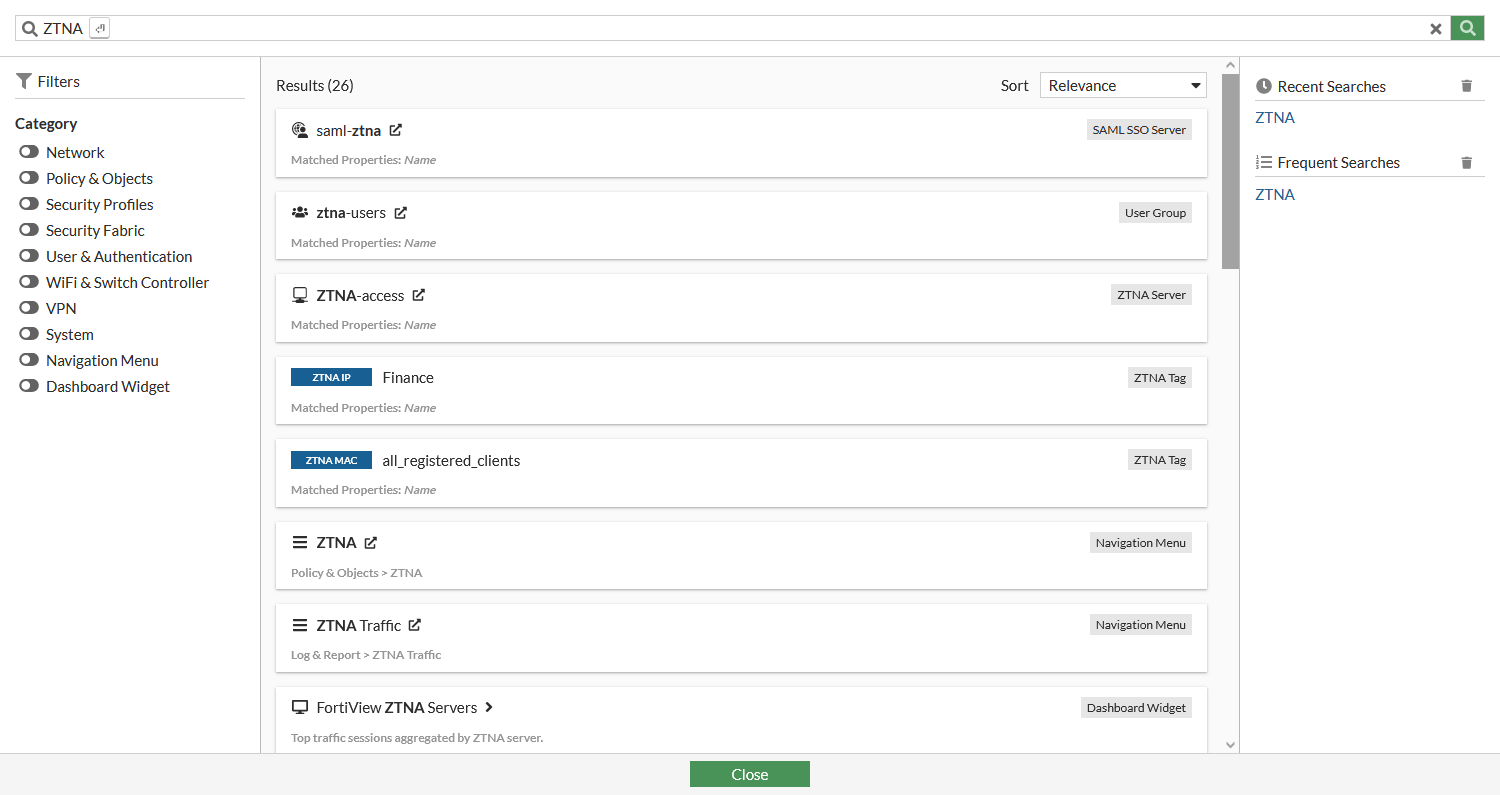Open ztna-users external link icon
This screenshot has width=1500, height=795.
click(401, 213)
